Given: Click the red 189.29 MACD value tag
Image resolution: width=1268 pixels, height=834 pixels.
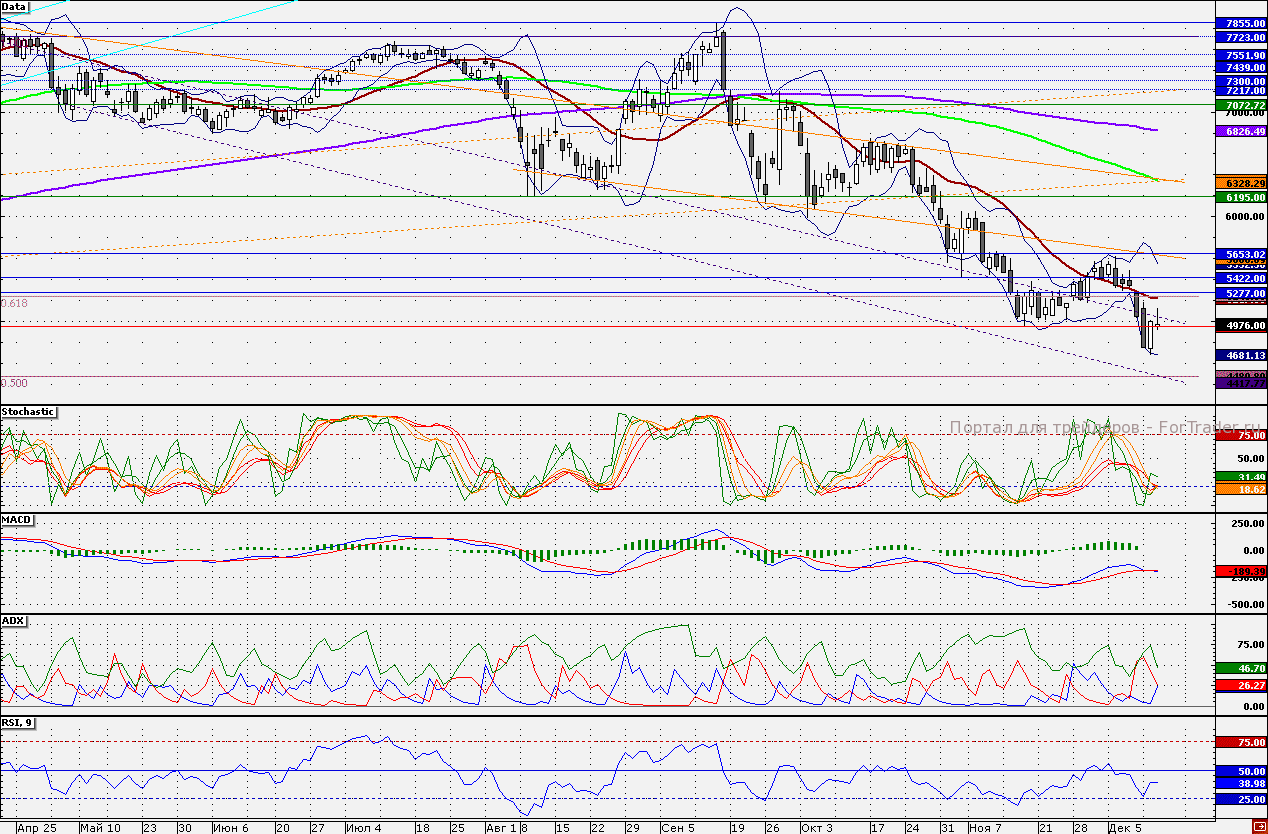Looking at the screenshot, I should pos(1240,570).
